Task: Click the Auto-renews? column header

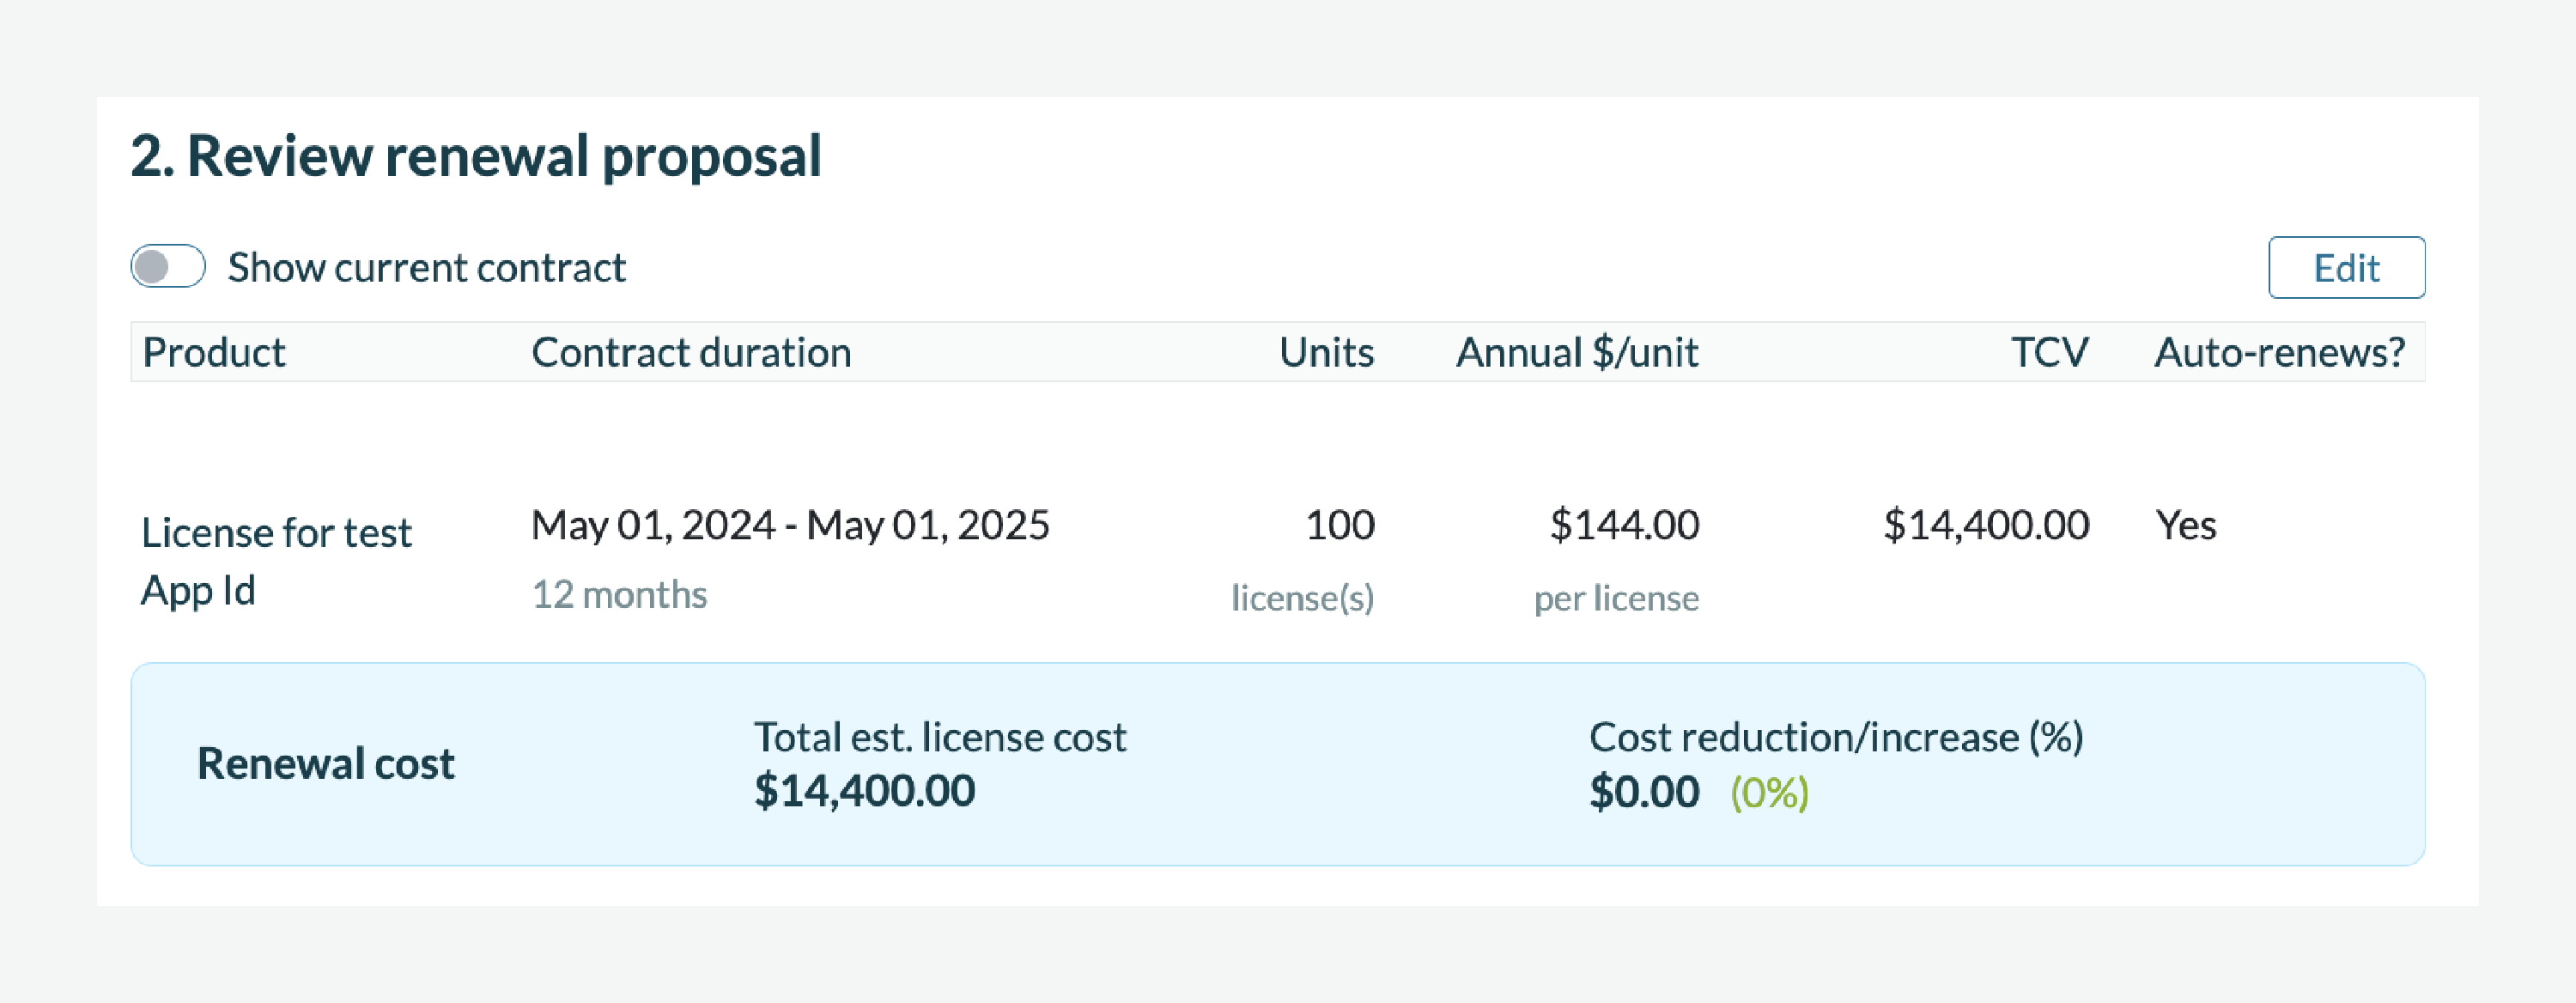Action: [x=2279, y=352]
